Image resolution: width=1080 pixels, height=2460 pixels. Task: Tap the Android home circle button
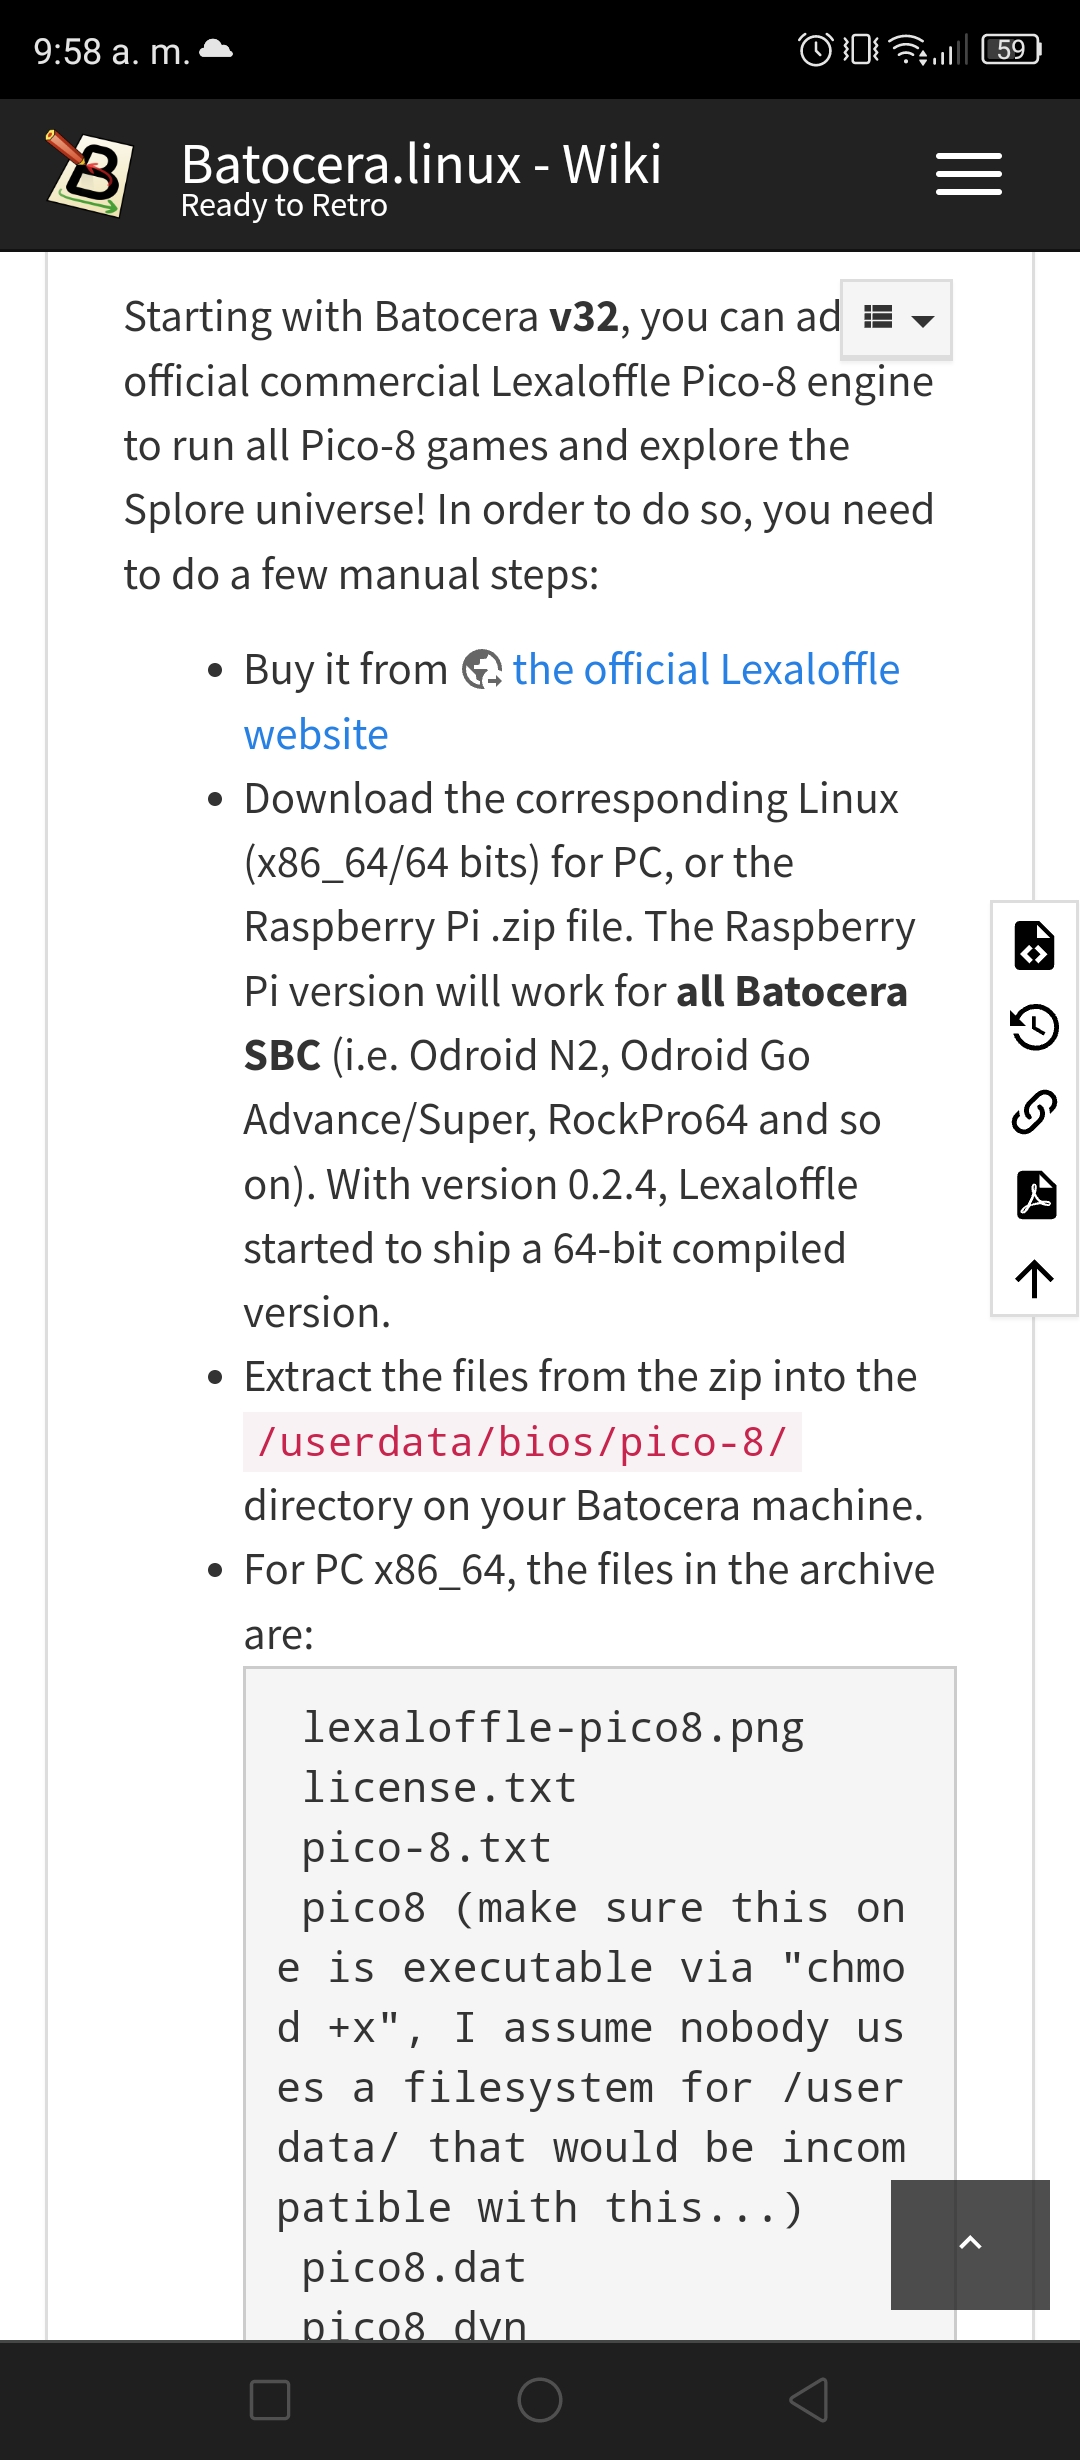540,2399
